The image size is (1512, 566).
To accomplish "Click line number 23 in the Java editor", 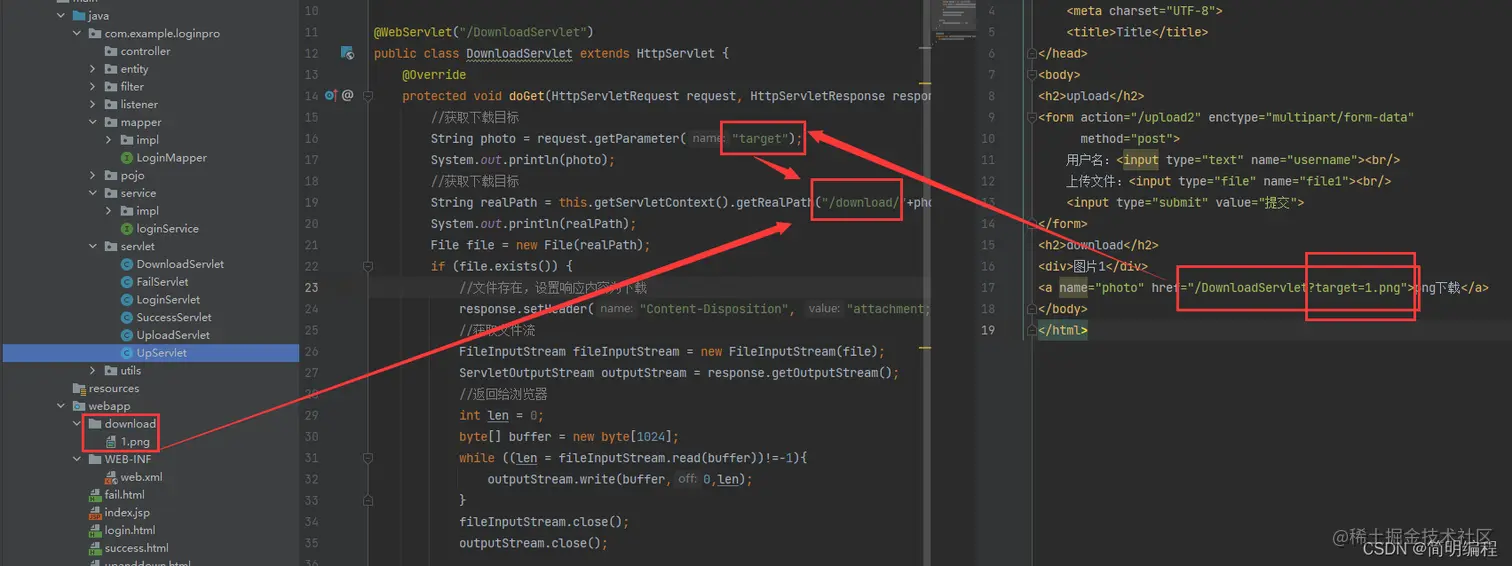I will coord(311,288).
